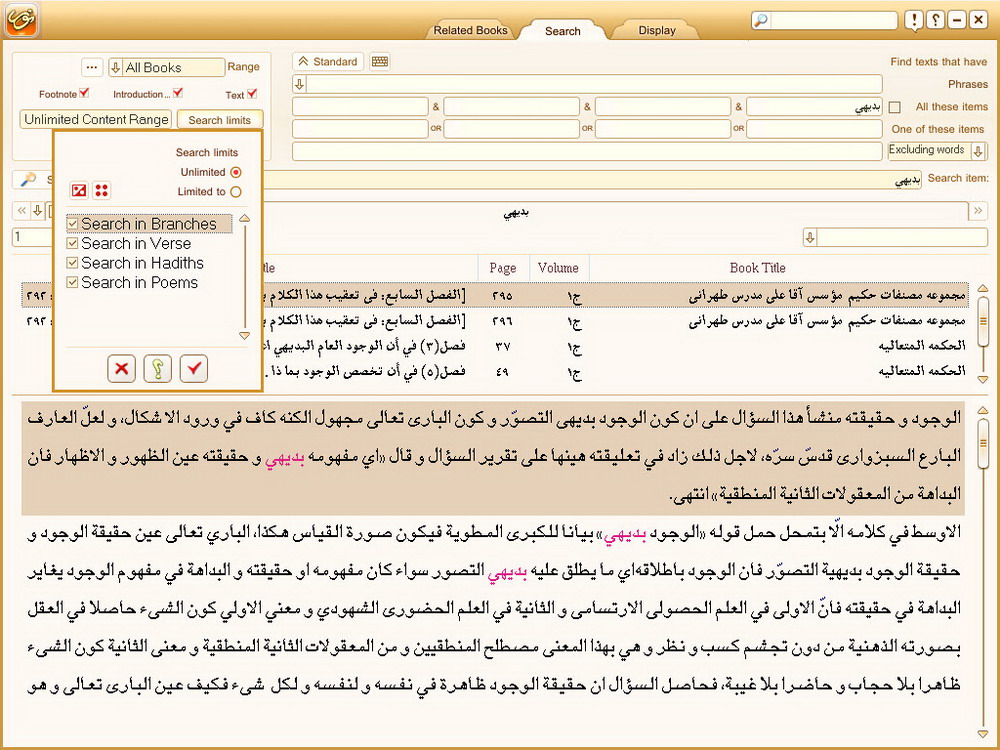Open help via green question mark icon

tap(158, 369)
